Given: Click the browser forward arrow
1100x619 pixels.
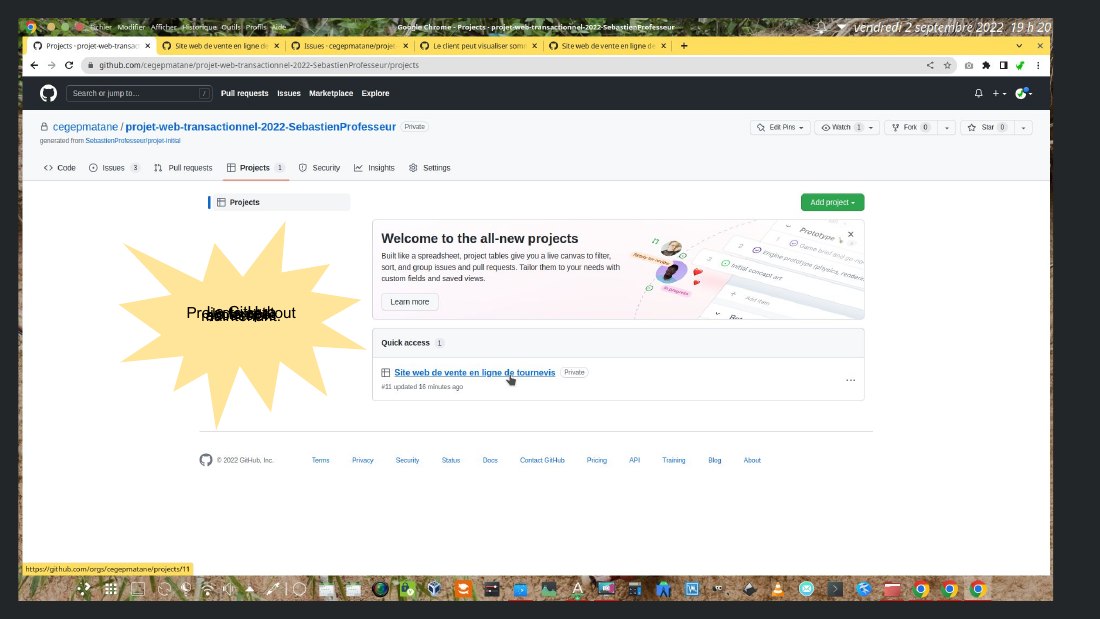Looking at the screenshot, I should point(51,65).
